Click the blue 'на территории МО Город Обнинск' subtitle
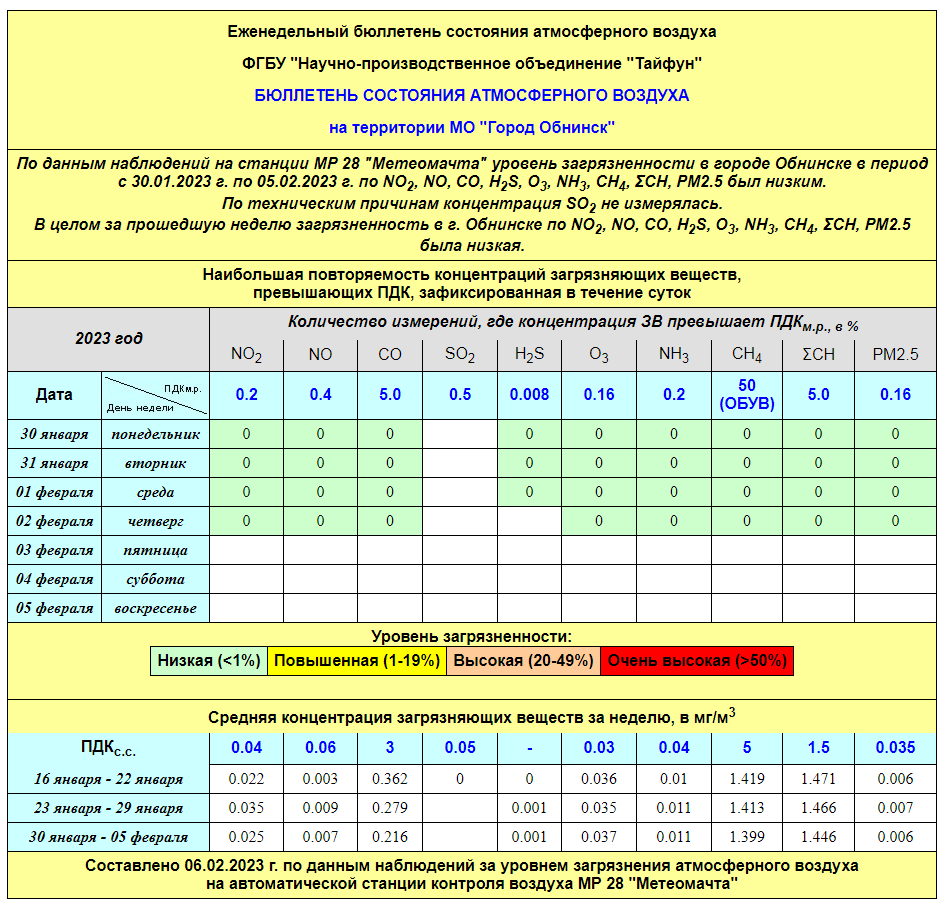This screenshot has height=910, width=945. pyautogui.click(x=472, y=128)
